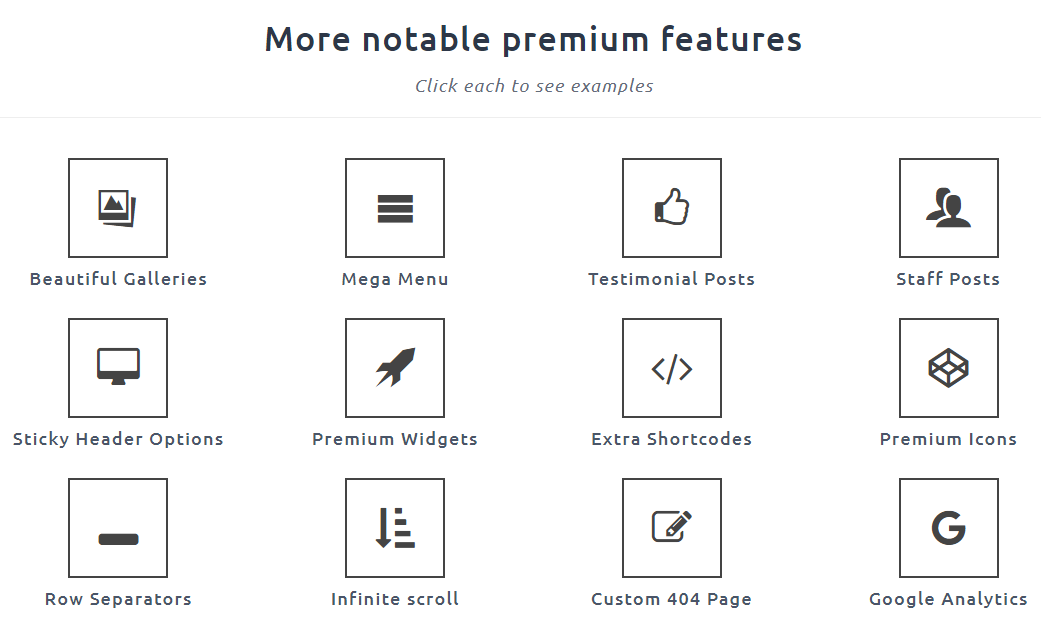Open the Row Separators dash icon

click(117, 539)
